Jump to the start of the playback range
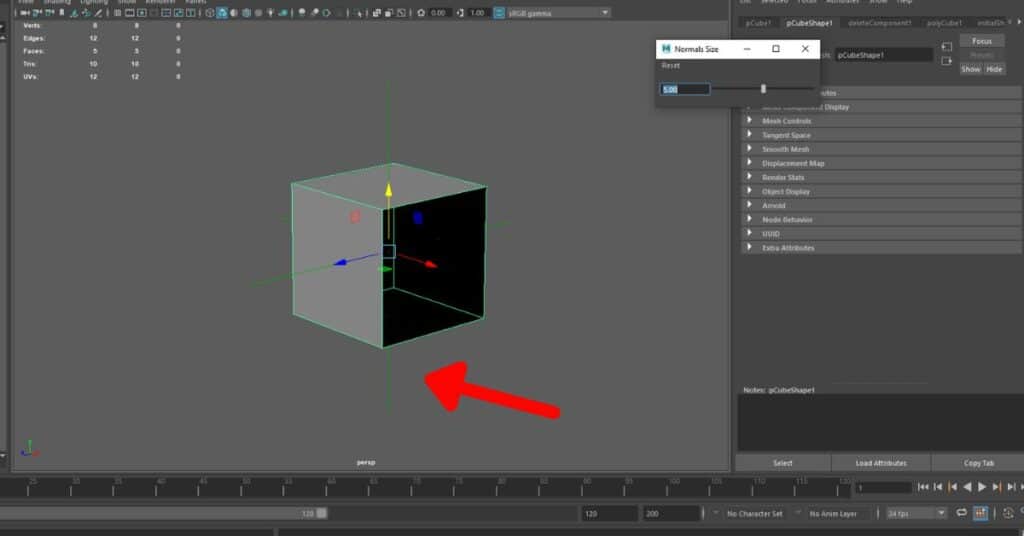1024x536 pixels. click(923, 487)
